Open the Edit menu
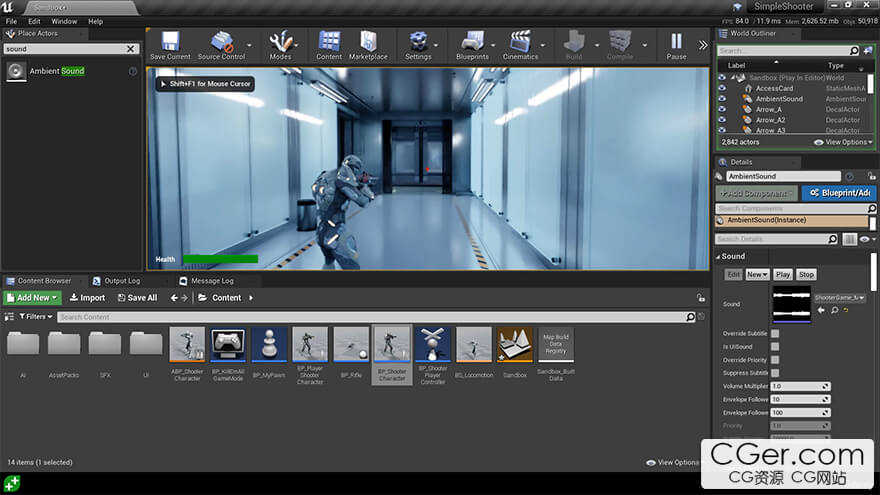880x495 pixels. click(x=34, y=21)
